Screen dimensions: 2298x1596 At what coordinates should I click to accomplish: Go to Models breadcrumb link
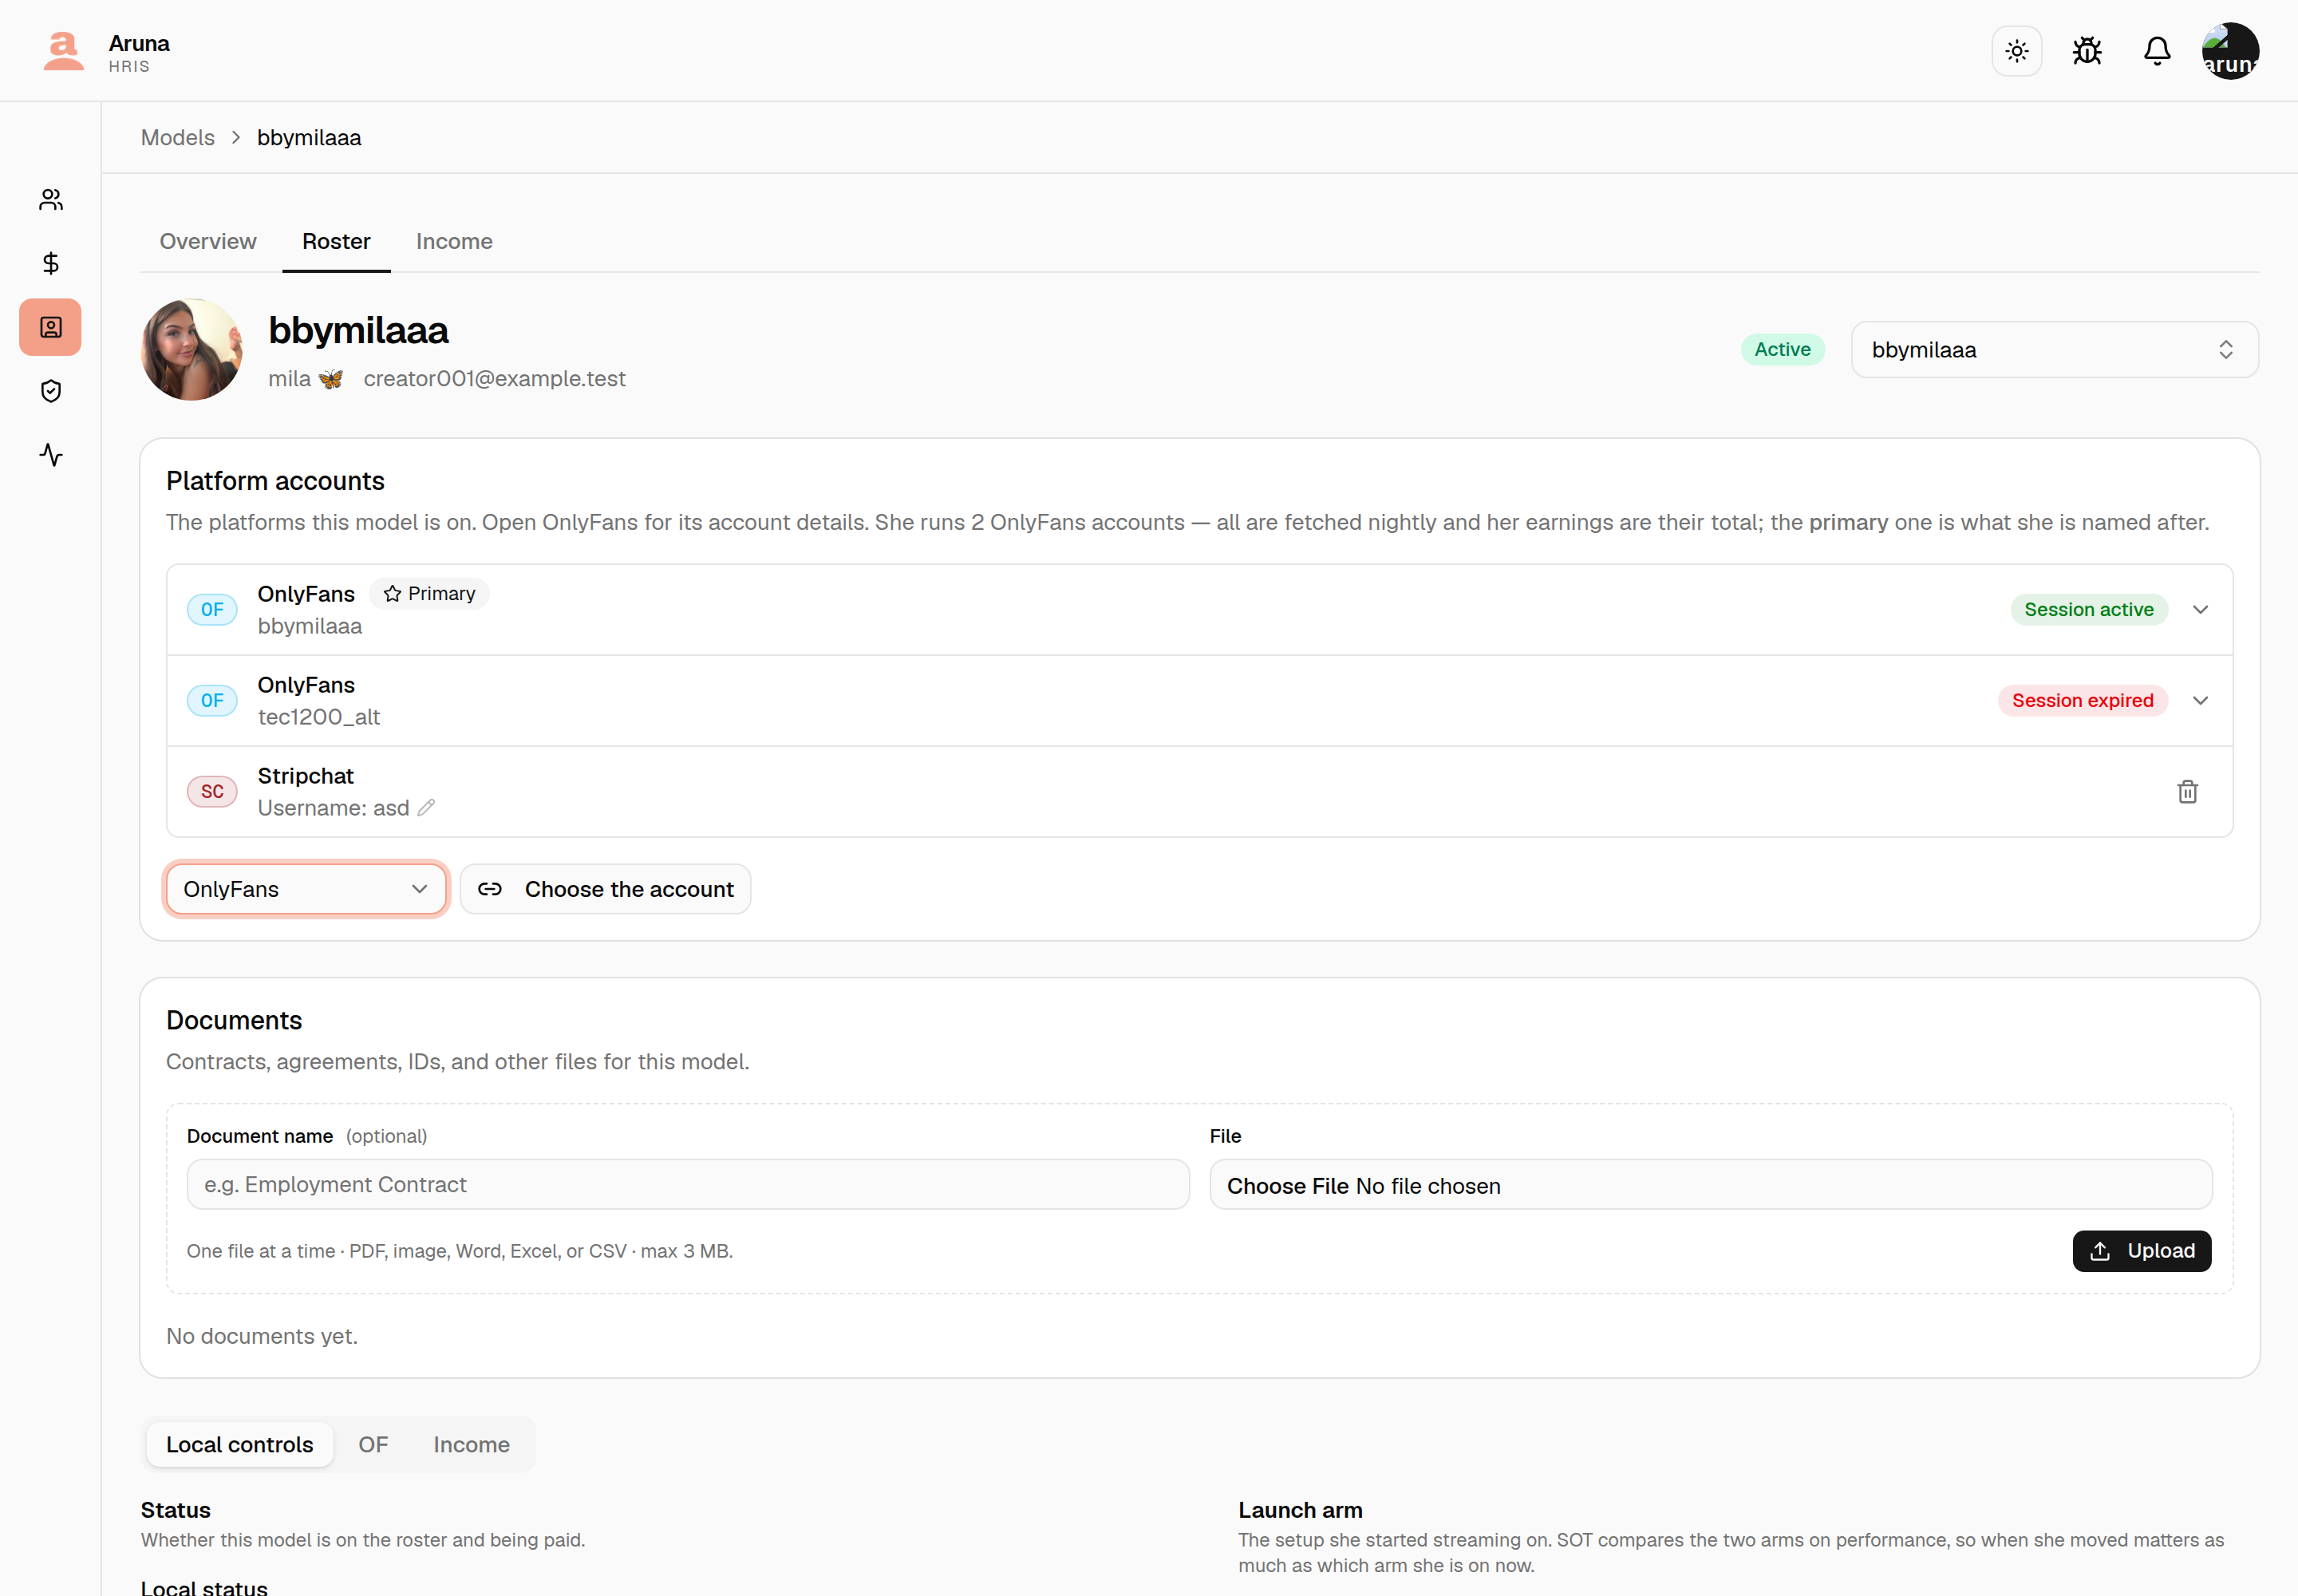(178, 138)
